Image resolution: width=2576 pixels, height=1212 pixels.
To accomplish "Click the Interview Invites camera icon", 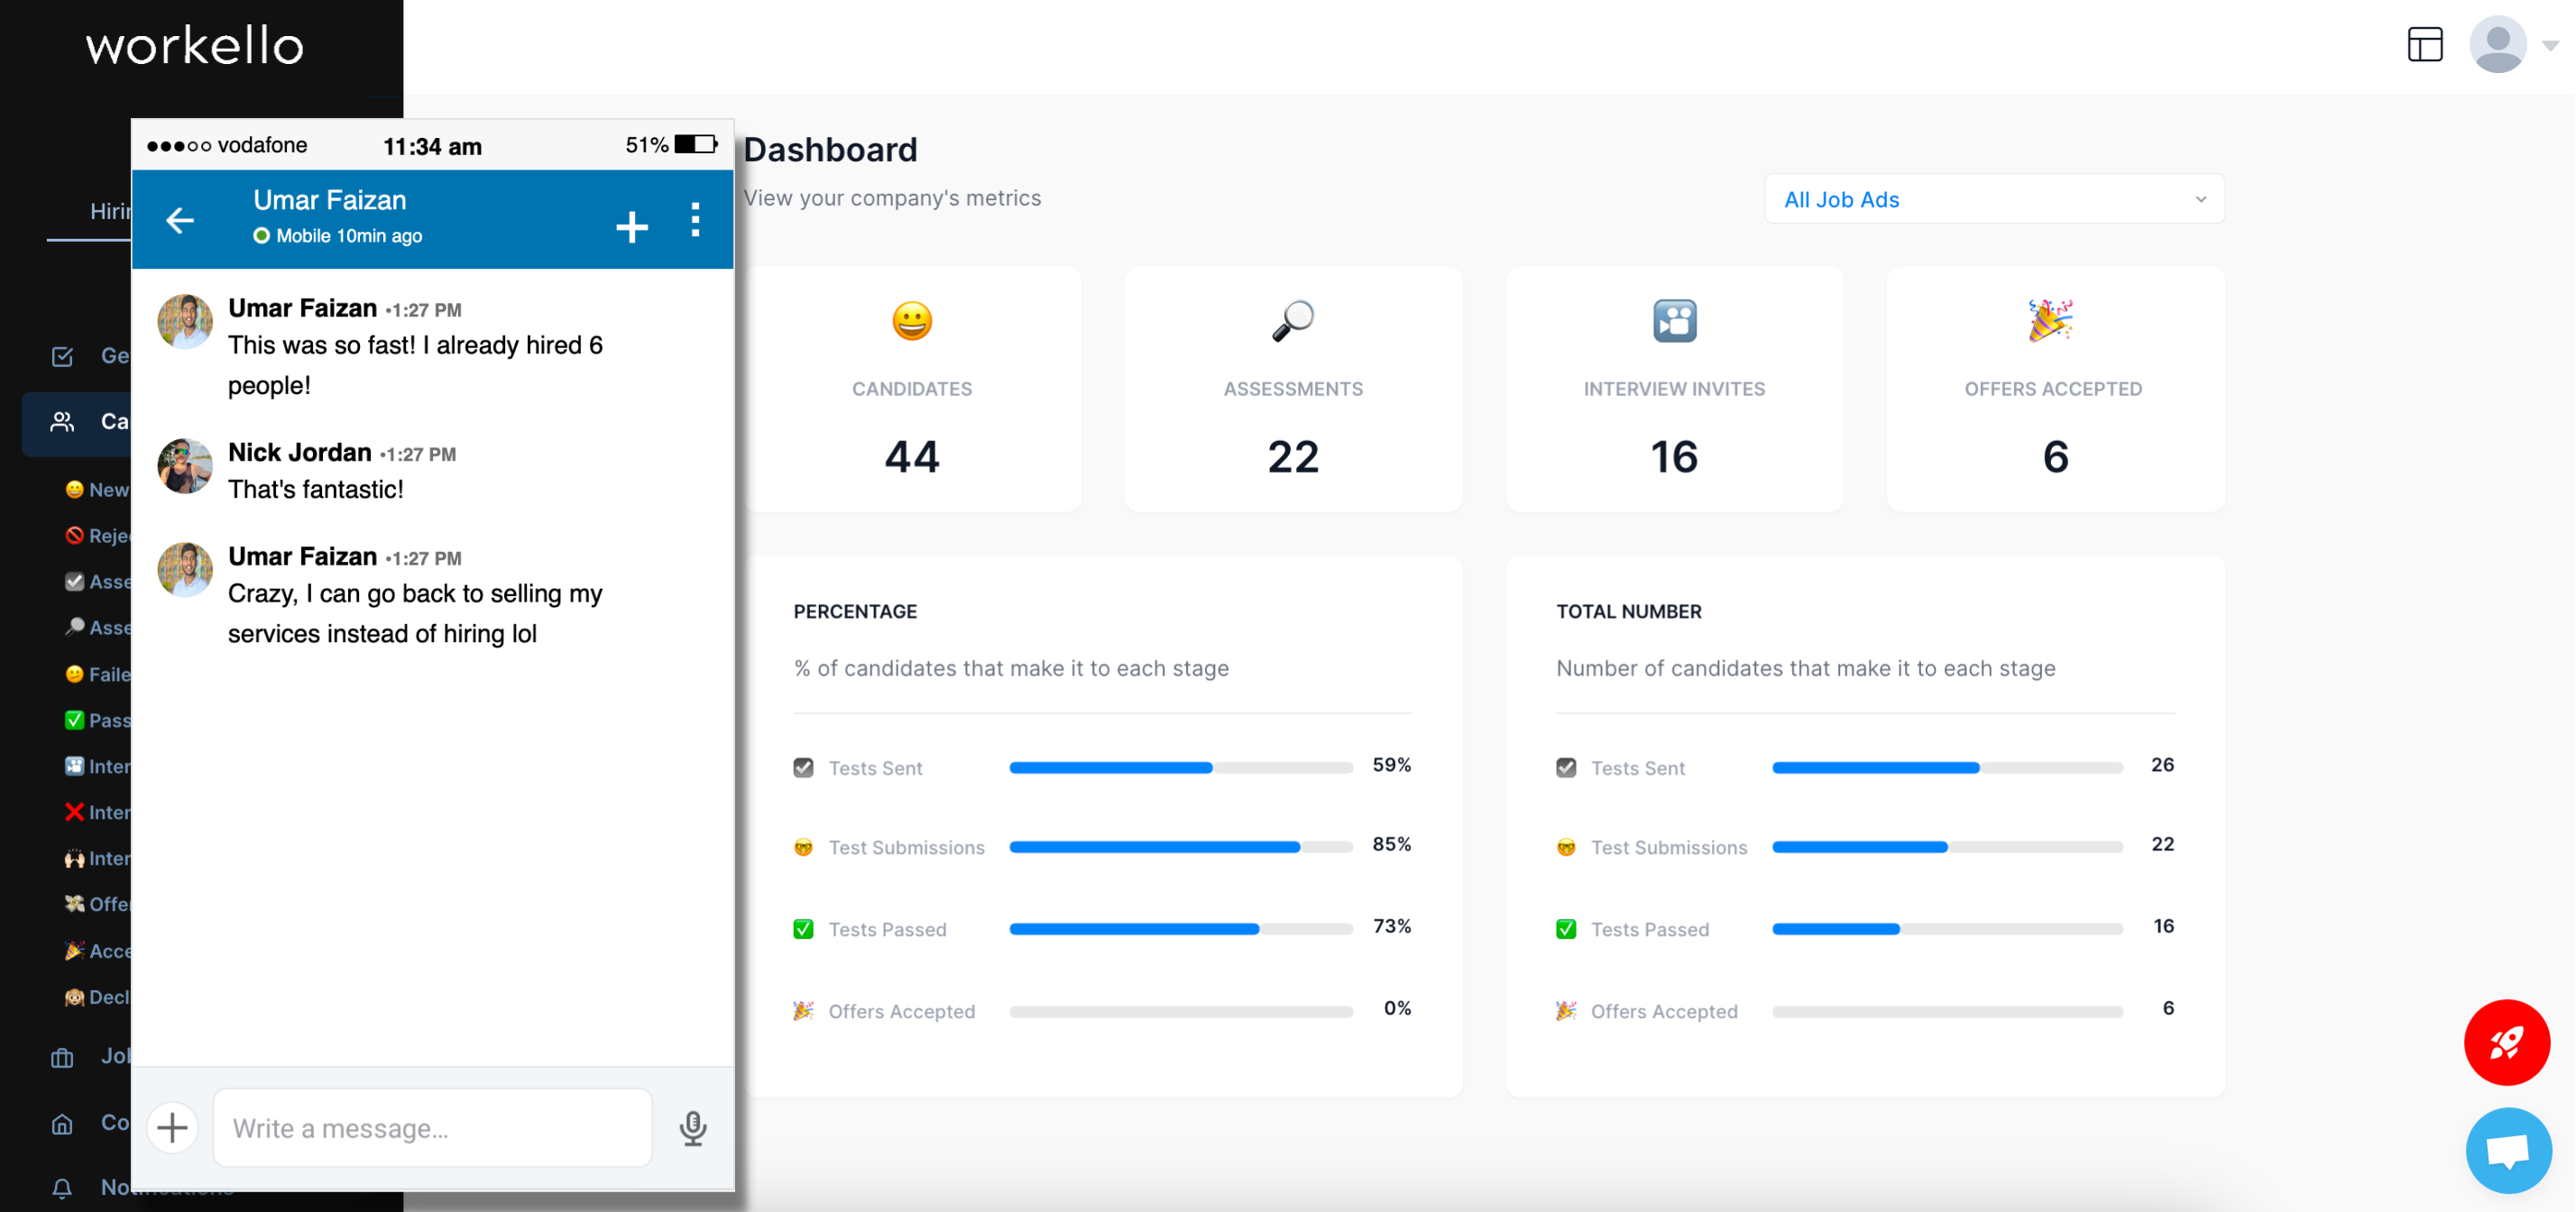I will [1674, 321].
